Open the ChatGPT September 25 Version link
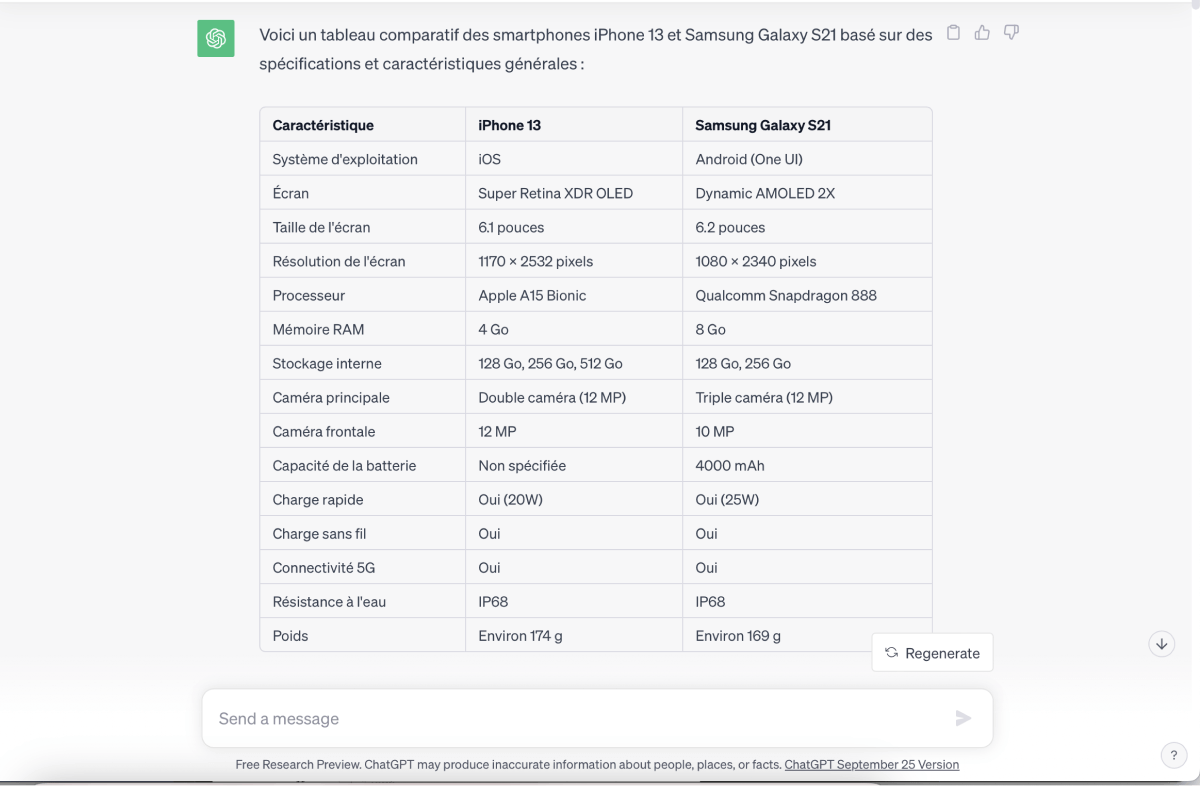The image size is (1200, 786). tap(871, 764)
